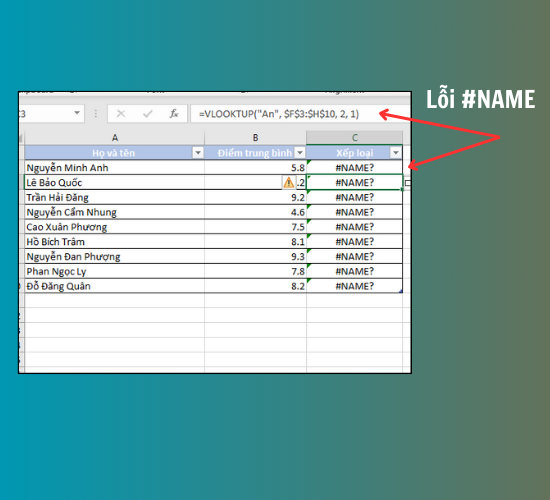The width and height of the screenshot is (550, 500).
Task: Open the Insert Function fx icon
Action: (x=174, y=114)
